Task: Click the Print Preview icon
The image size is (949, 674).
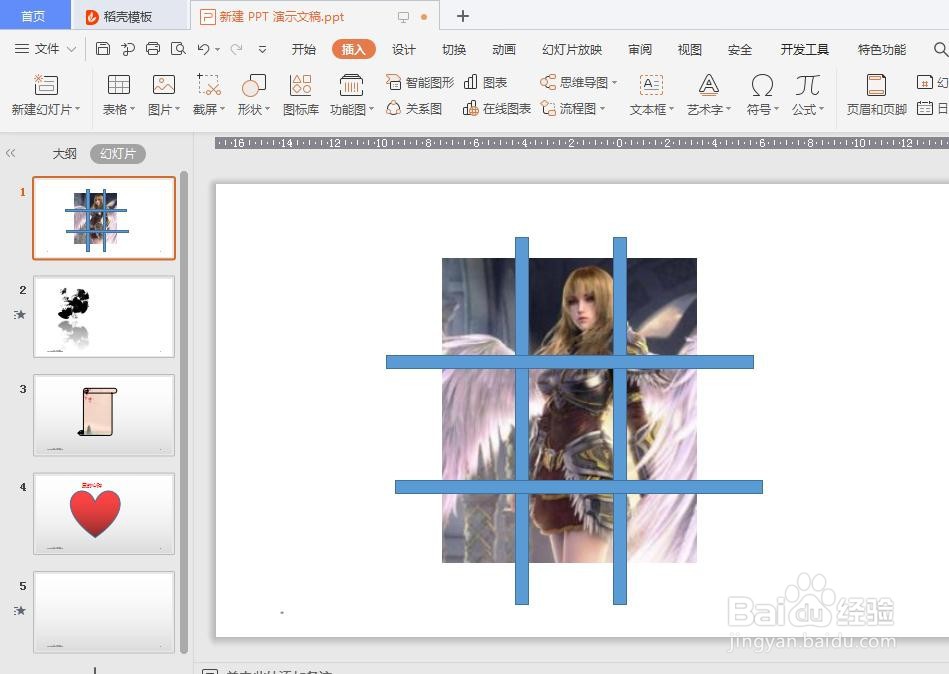Action: click(x=178, y=49)
